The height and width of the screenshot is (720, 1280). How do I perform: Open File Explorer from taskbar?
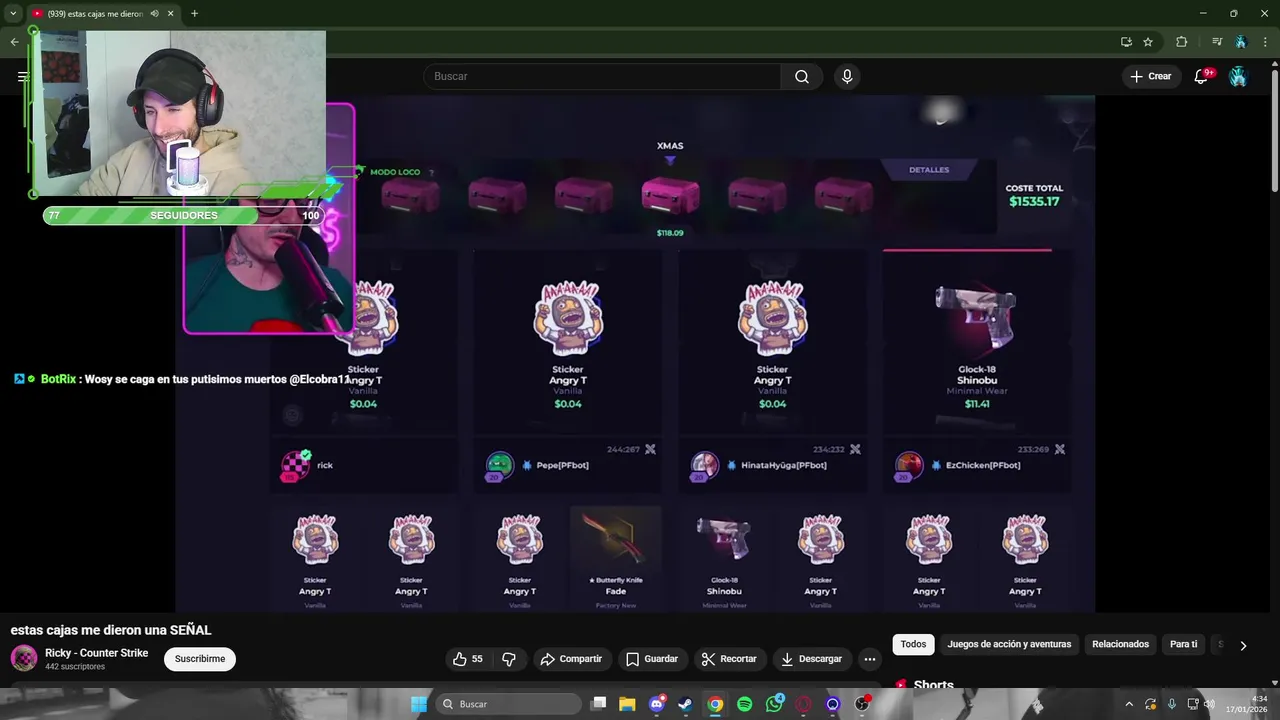tap(627, 704)
